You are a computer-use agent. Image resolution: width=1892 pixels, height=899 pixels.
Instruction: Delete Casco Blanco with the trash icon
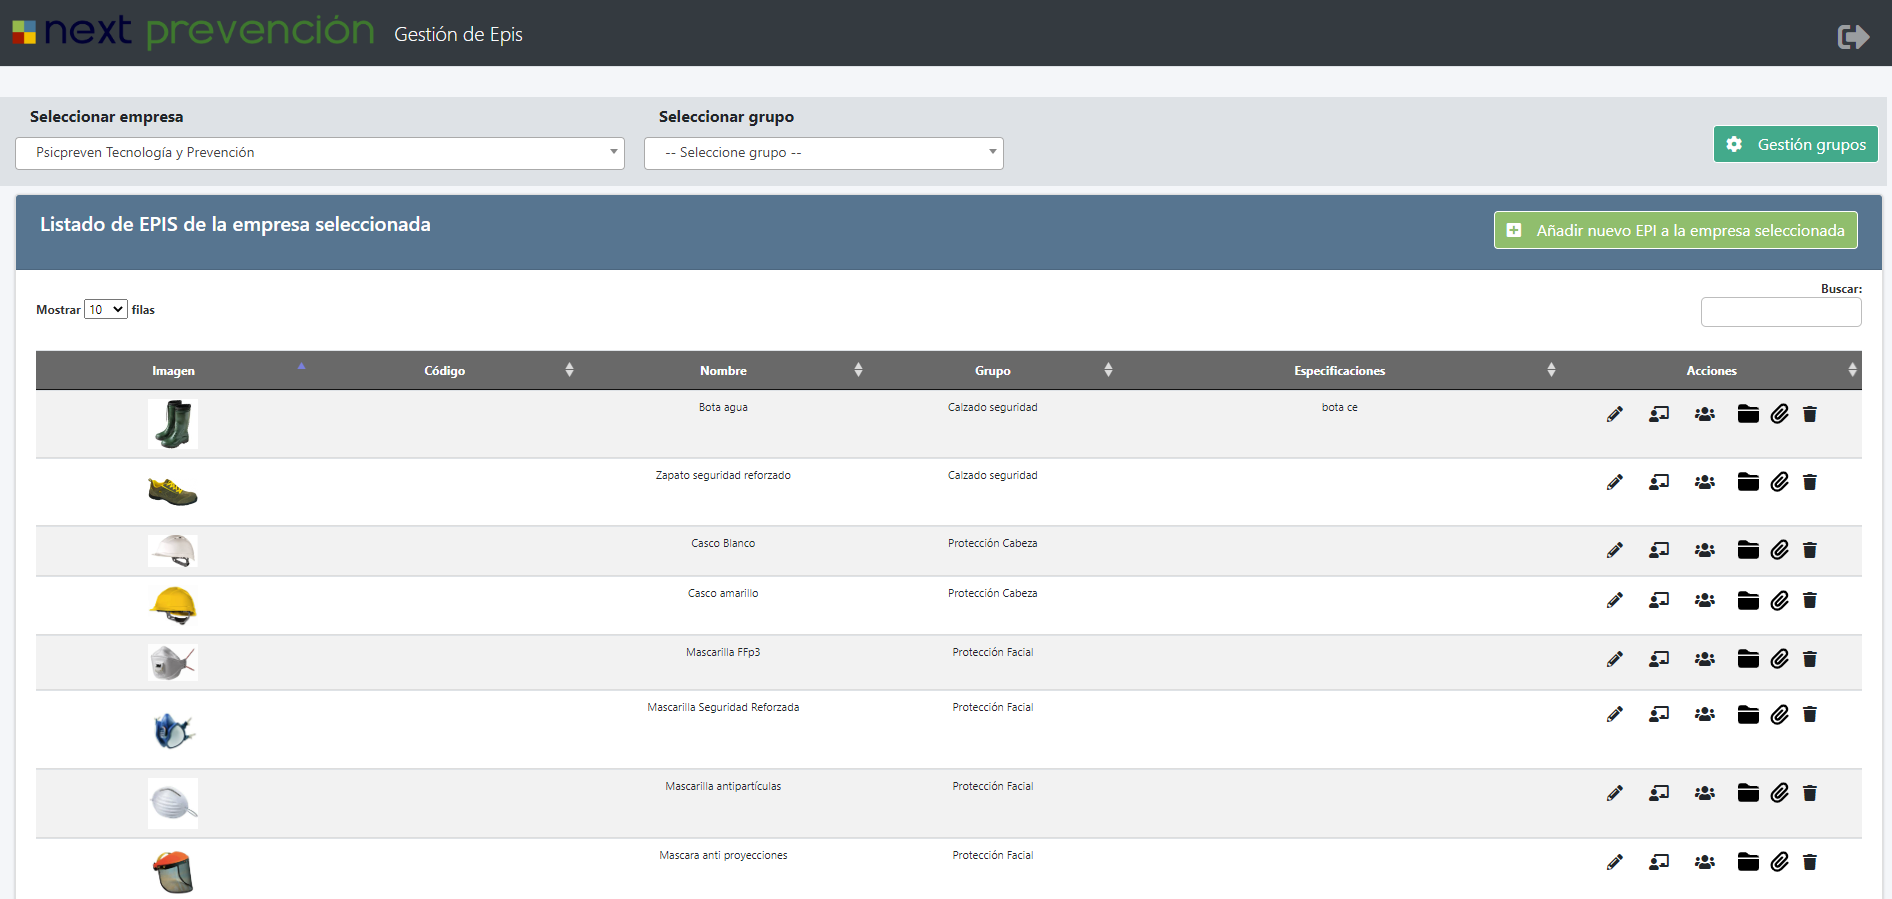point(1810,550)
